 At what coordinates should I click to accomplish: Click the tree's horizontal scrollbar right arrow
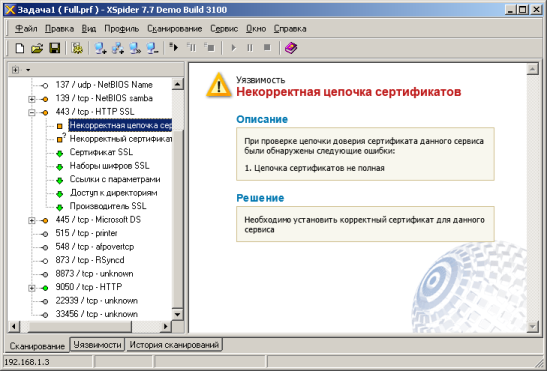pos(166,326)
